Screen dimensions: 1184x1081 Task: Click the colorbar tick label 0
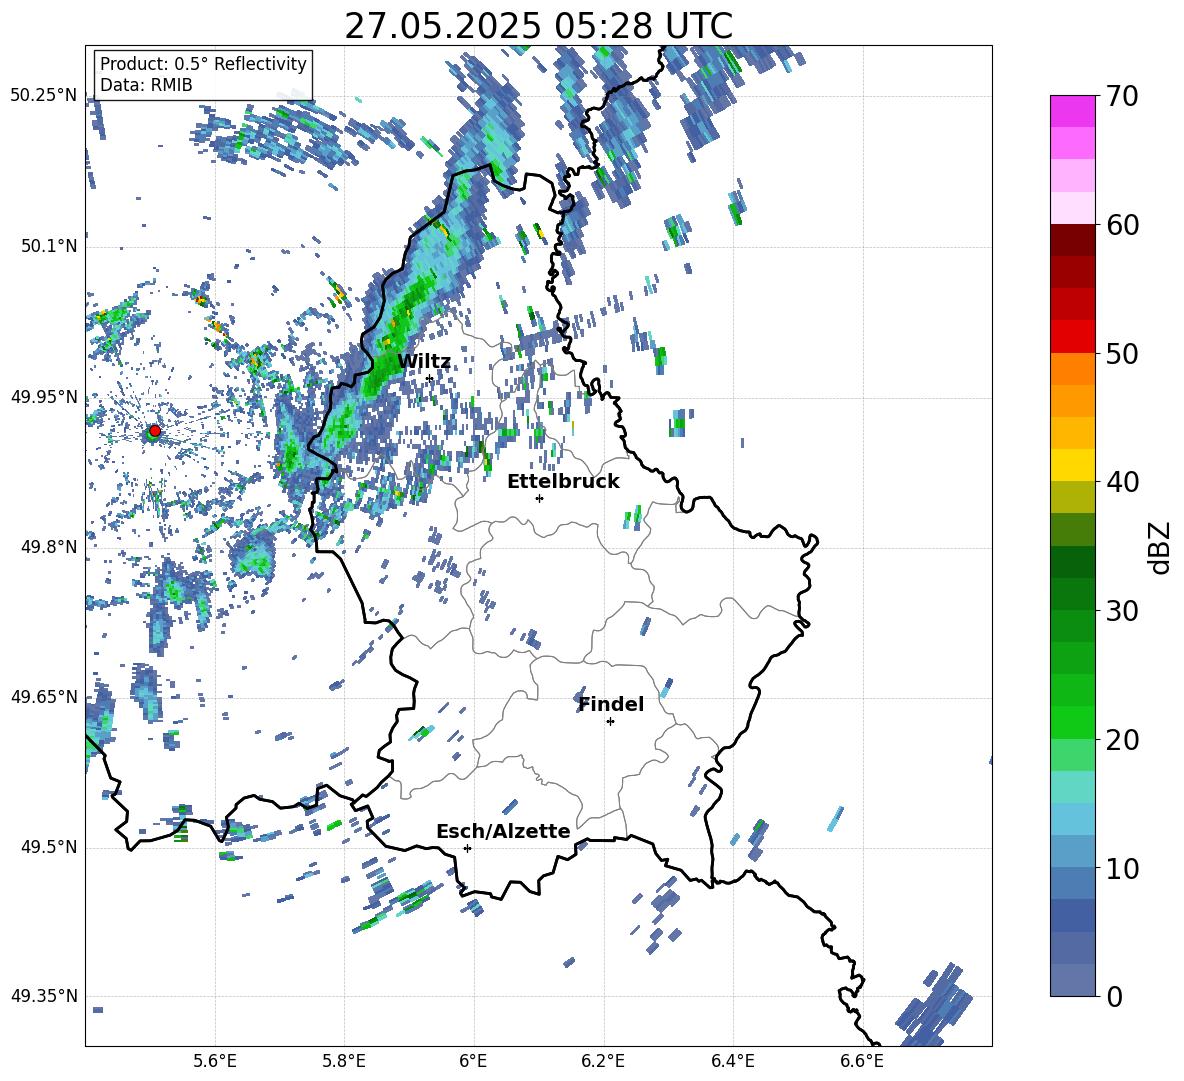pyautogui.click(x=1113, y=996)
